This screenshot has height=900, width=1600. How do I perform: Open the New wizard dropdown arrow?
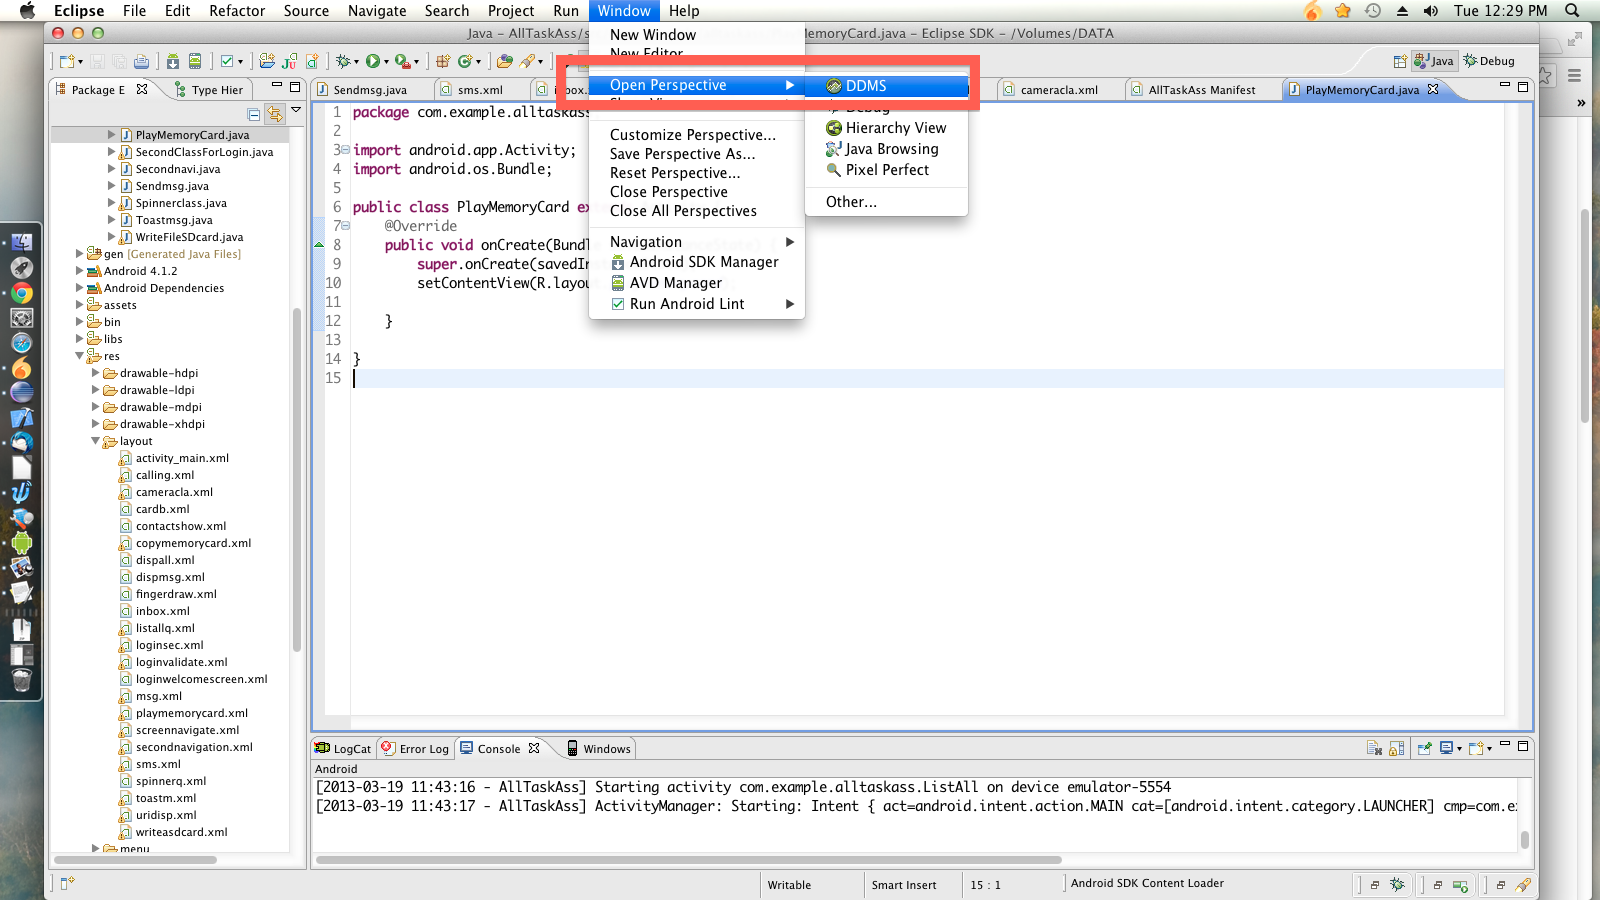tap(80, 62)
